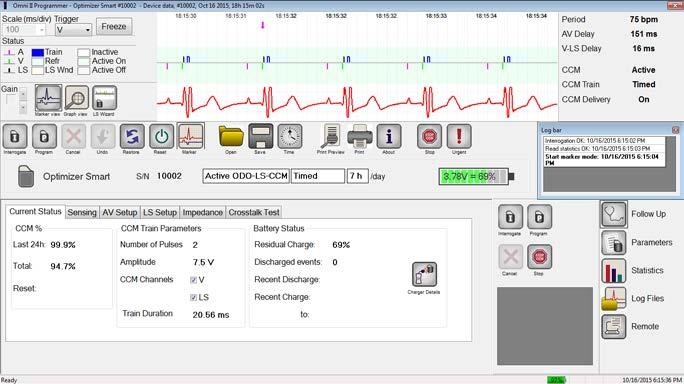Open a file with the Open folder icon
The image size is (684, 384).
pos(231,137)
